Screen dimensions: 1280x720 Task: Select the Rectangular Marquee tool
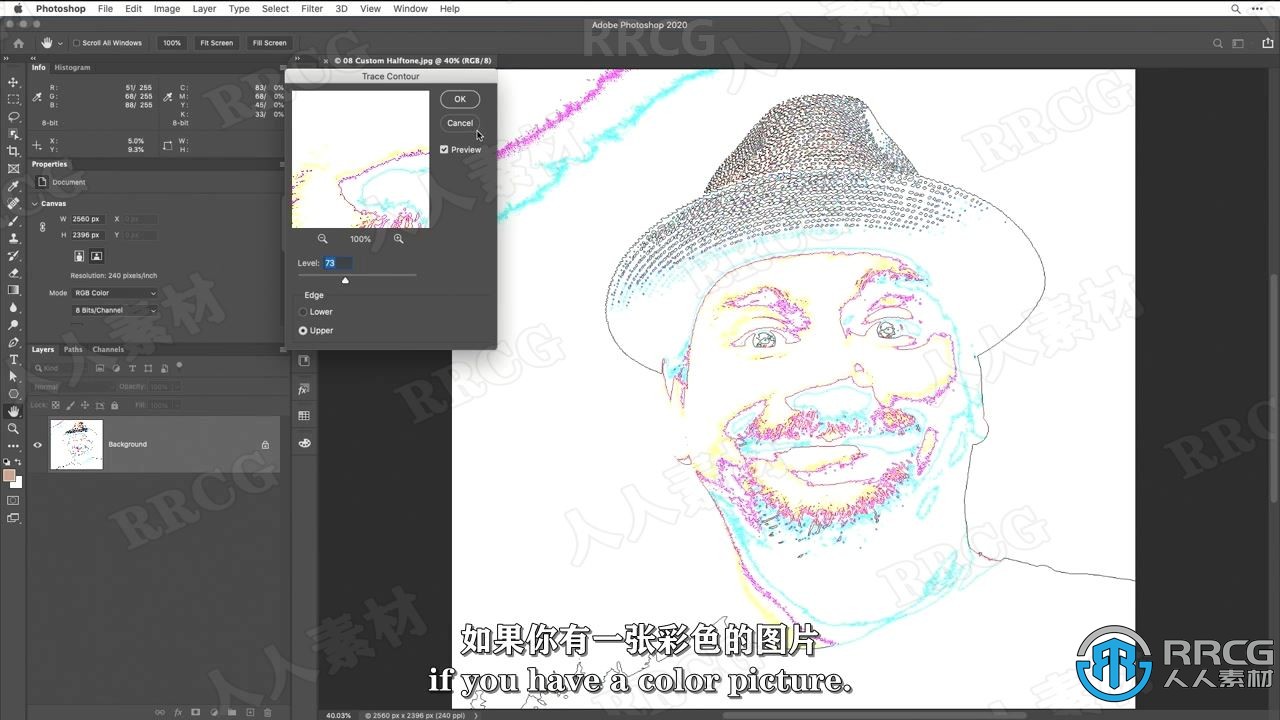(13, 99)
